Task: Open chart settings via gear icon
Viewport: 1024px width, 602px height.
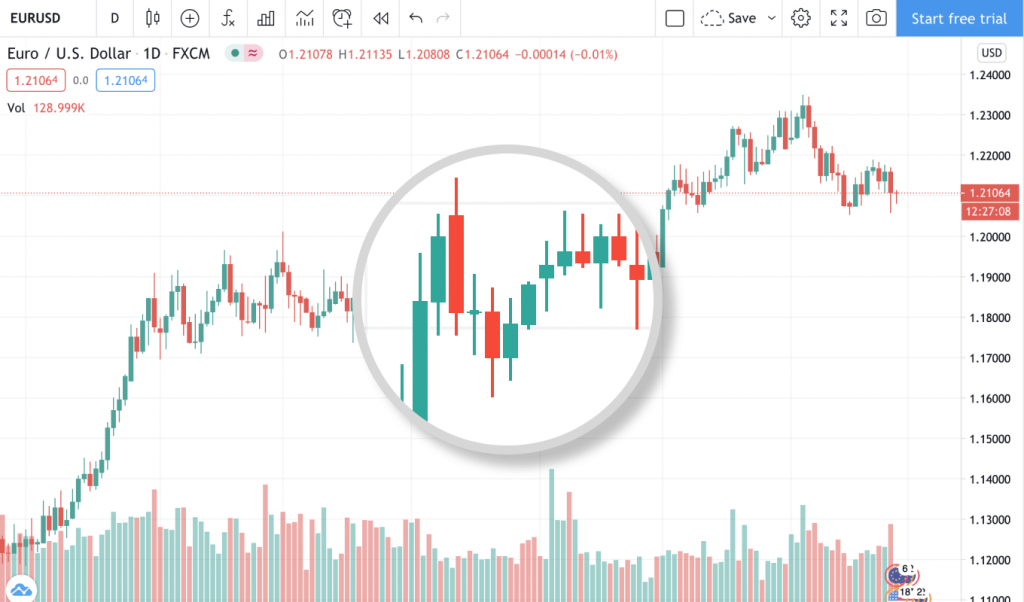Action: 800,18
